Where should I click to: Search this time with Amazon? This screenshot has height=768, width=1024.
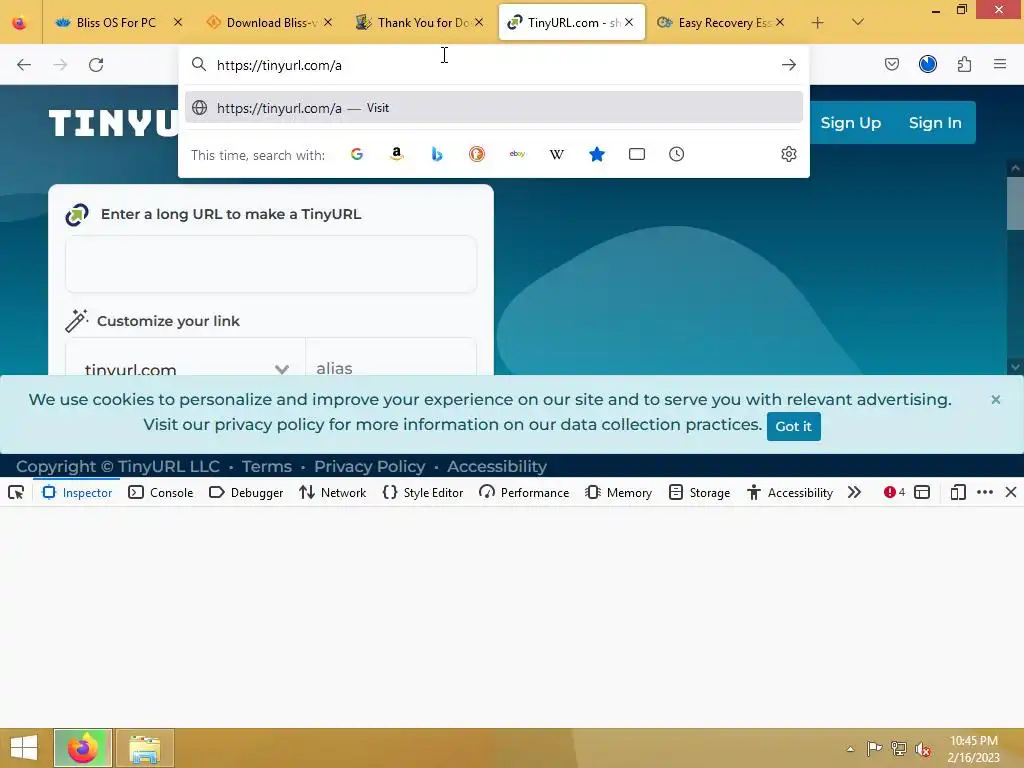coord(396,154)
